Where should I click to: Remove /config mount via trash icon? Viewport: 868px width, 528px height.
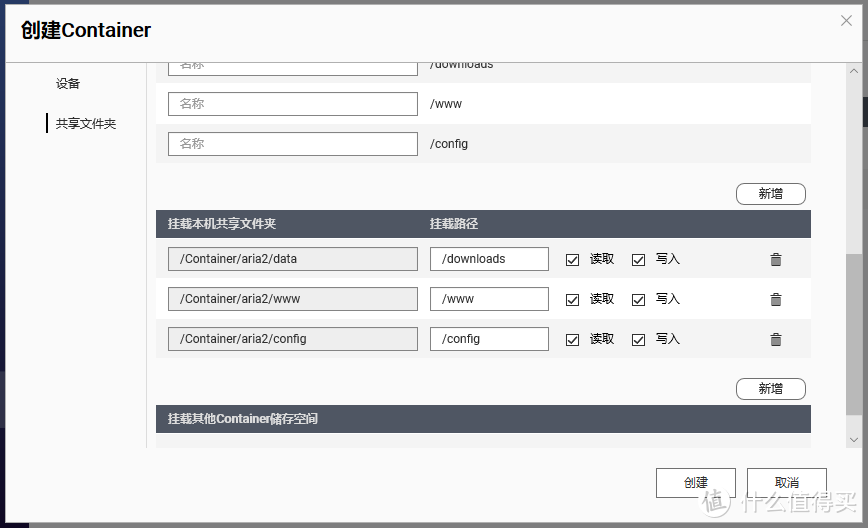[x=775, y=339]
